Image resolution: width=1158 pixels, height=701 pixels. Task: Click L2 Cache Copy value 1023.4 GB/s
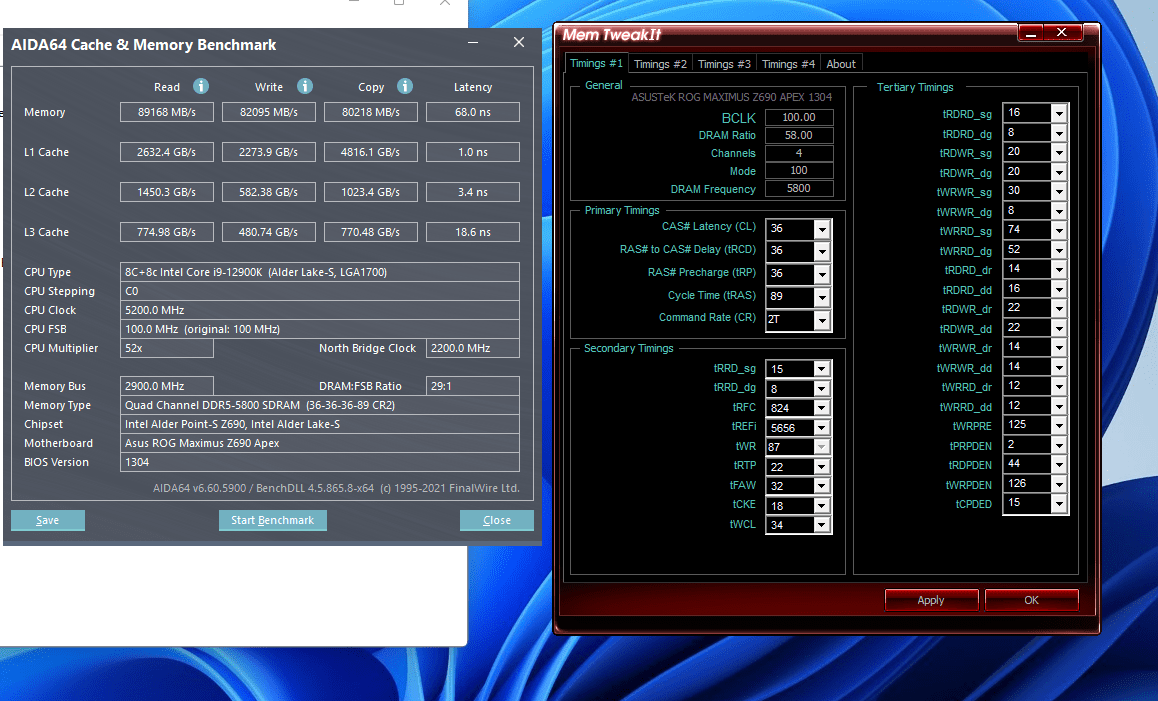pyautogui.click(x=371, y=192)
